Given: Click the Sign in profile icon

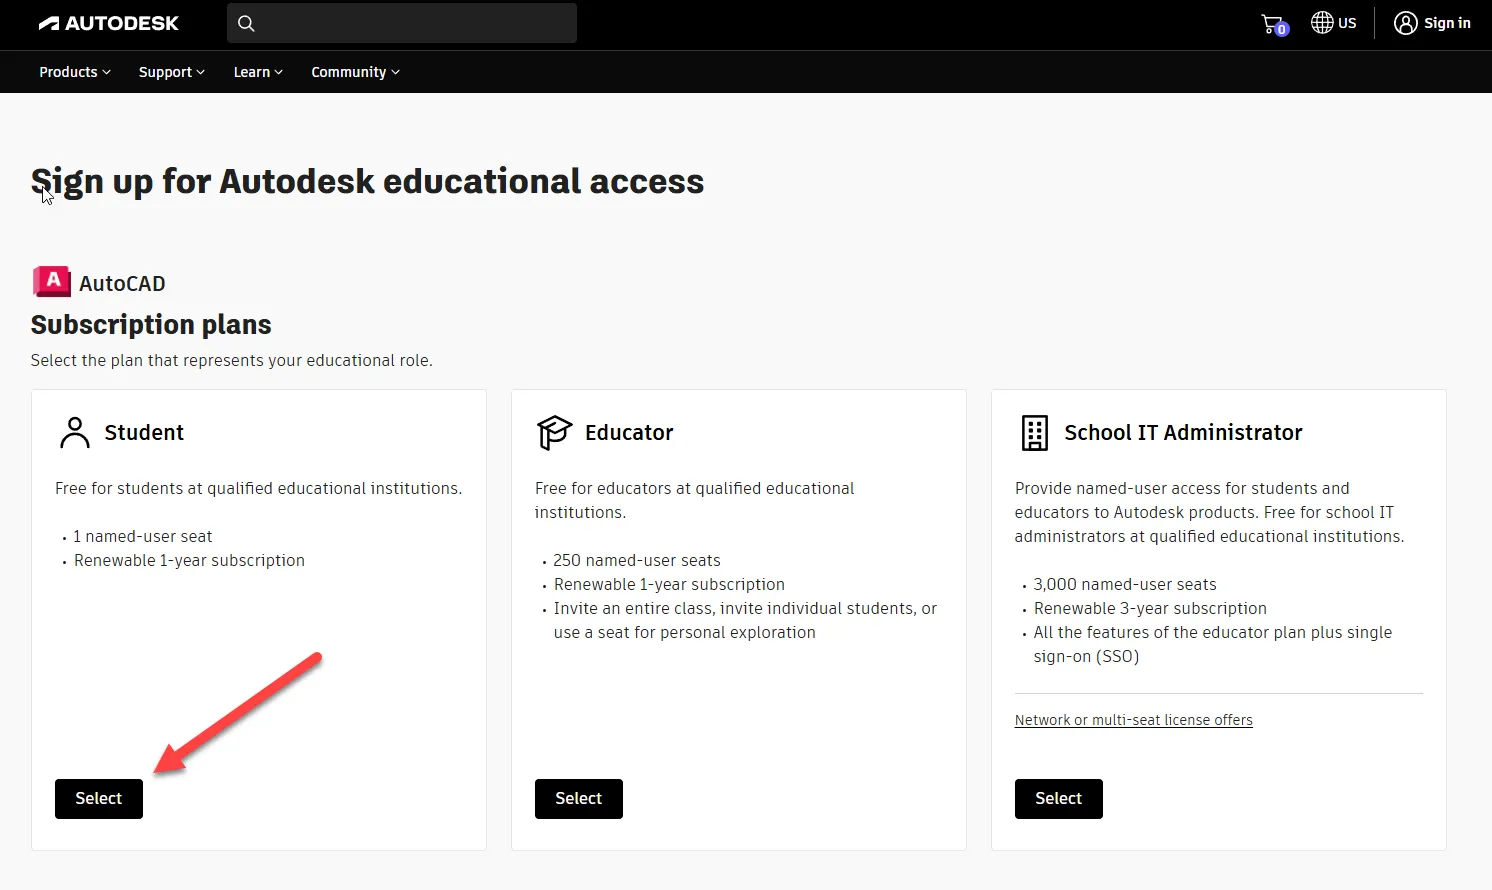Looking at the screenshot, I should [1404, 22].
